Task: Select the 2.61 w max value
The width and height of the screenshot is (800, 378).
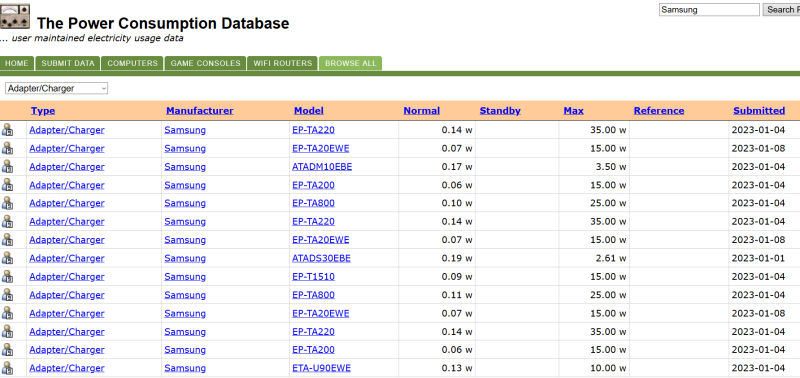Action: (x=611, y=258)
